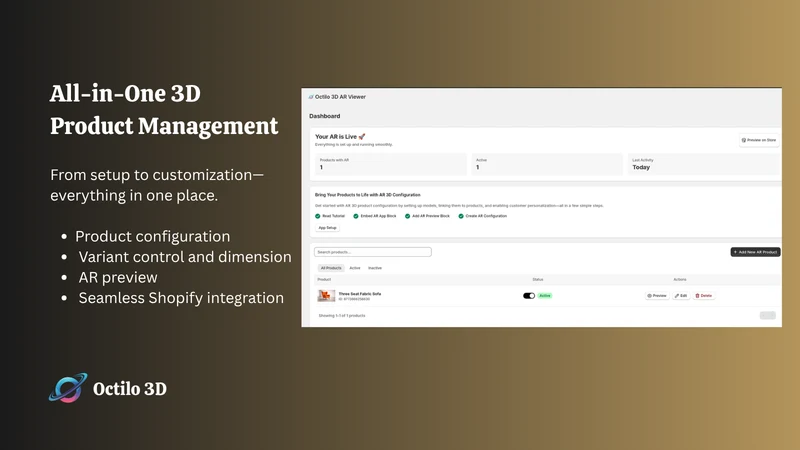Preview the Three Seat Fabric Sofa
800x450 pixels.
pos(657,295)
